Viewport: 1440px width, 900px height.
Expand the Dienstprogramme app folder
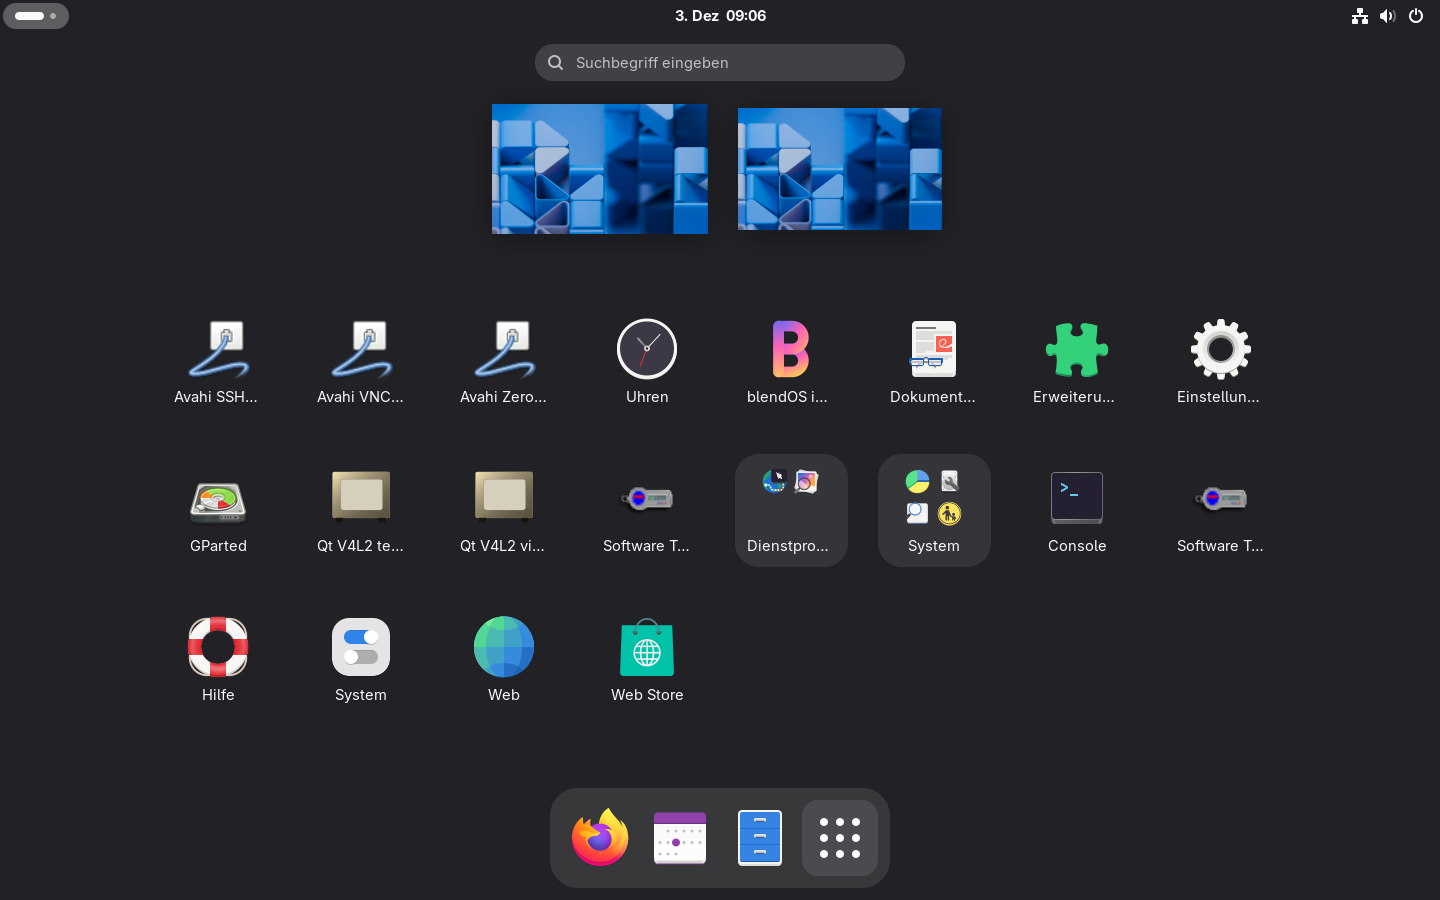pos(790,511)
